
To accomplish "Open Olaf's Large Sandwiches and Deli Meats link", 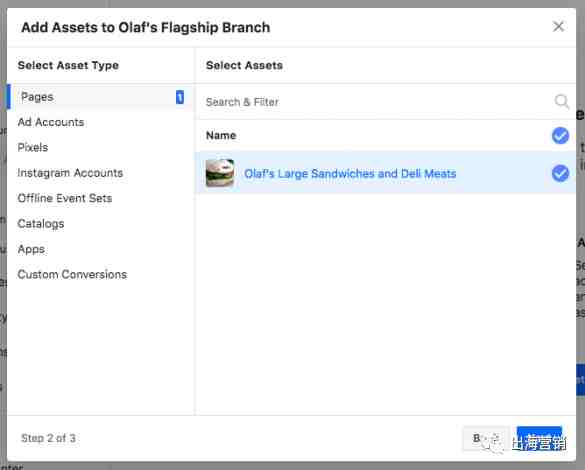I will pos(350,174).
